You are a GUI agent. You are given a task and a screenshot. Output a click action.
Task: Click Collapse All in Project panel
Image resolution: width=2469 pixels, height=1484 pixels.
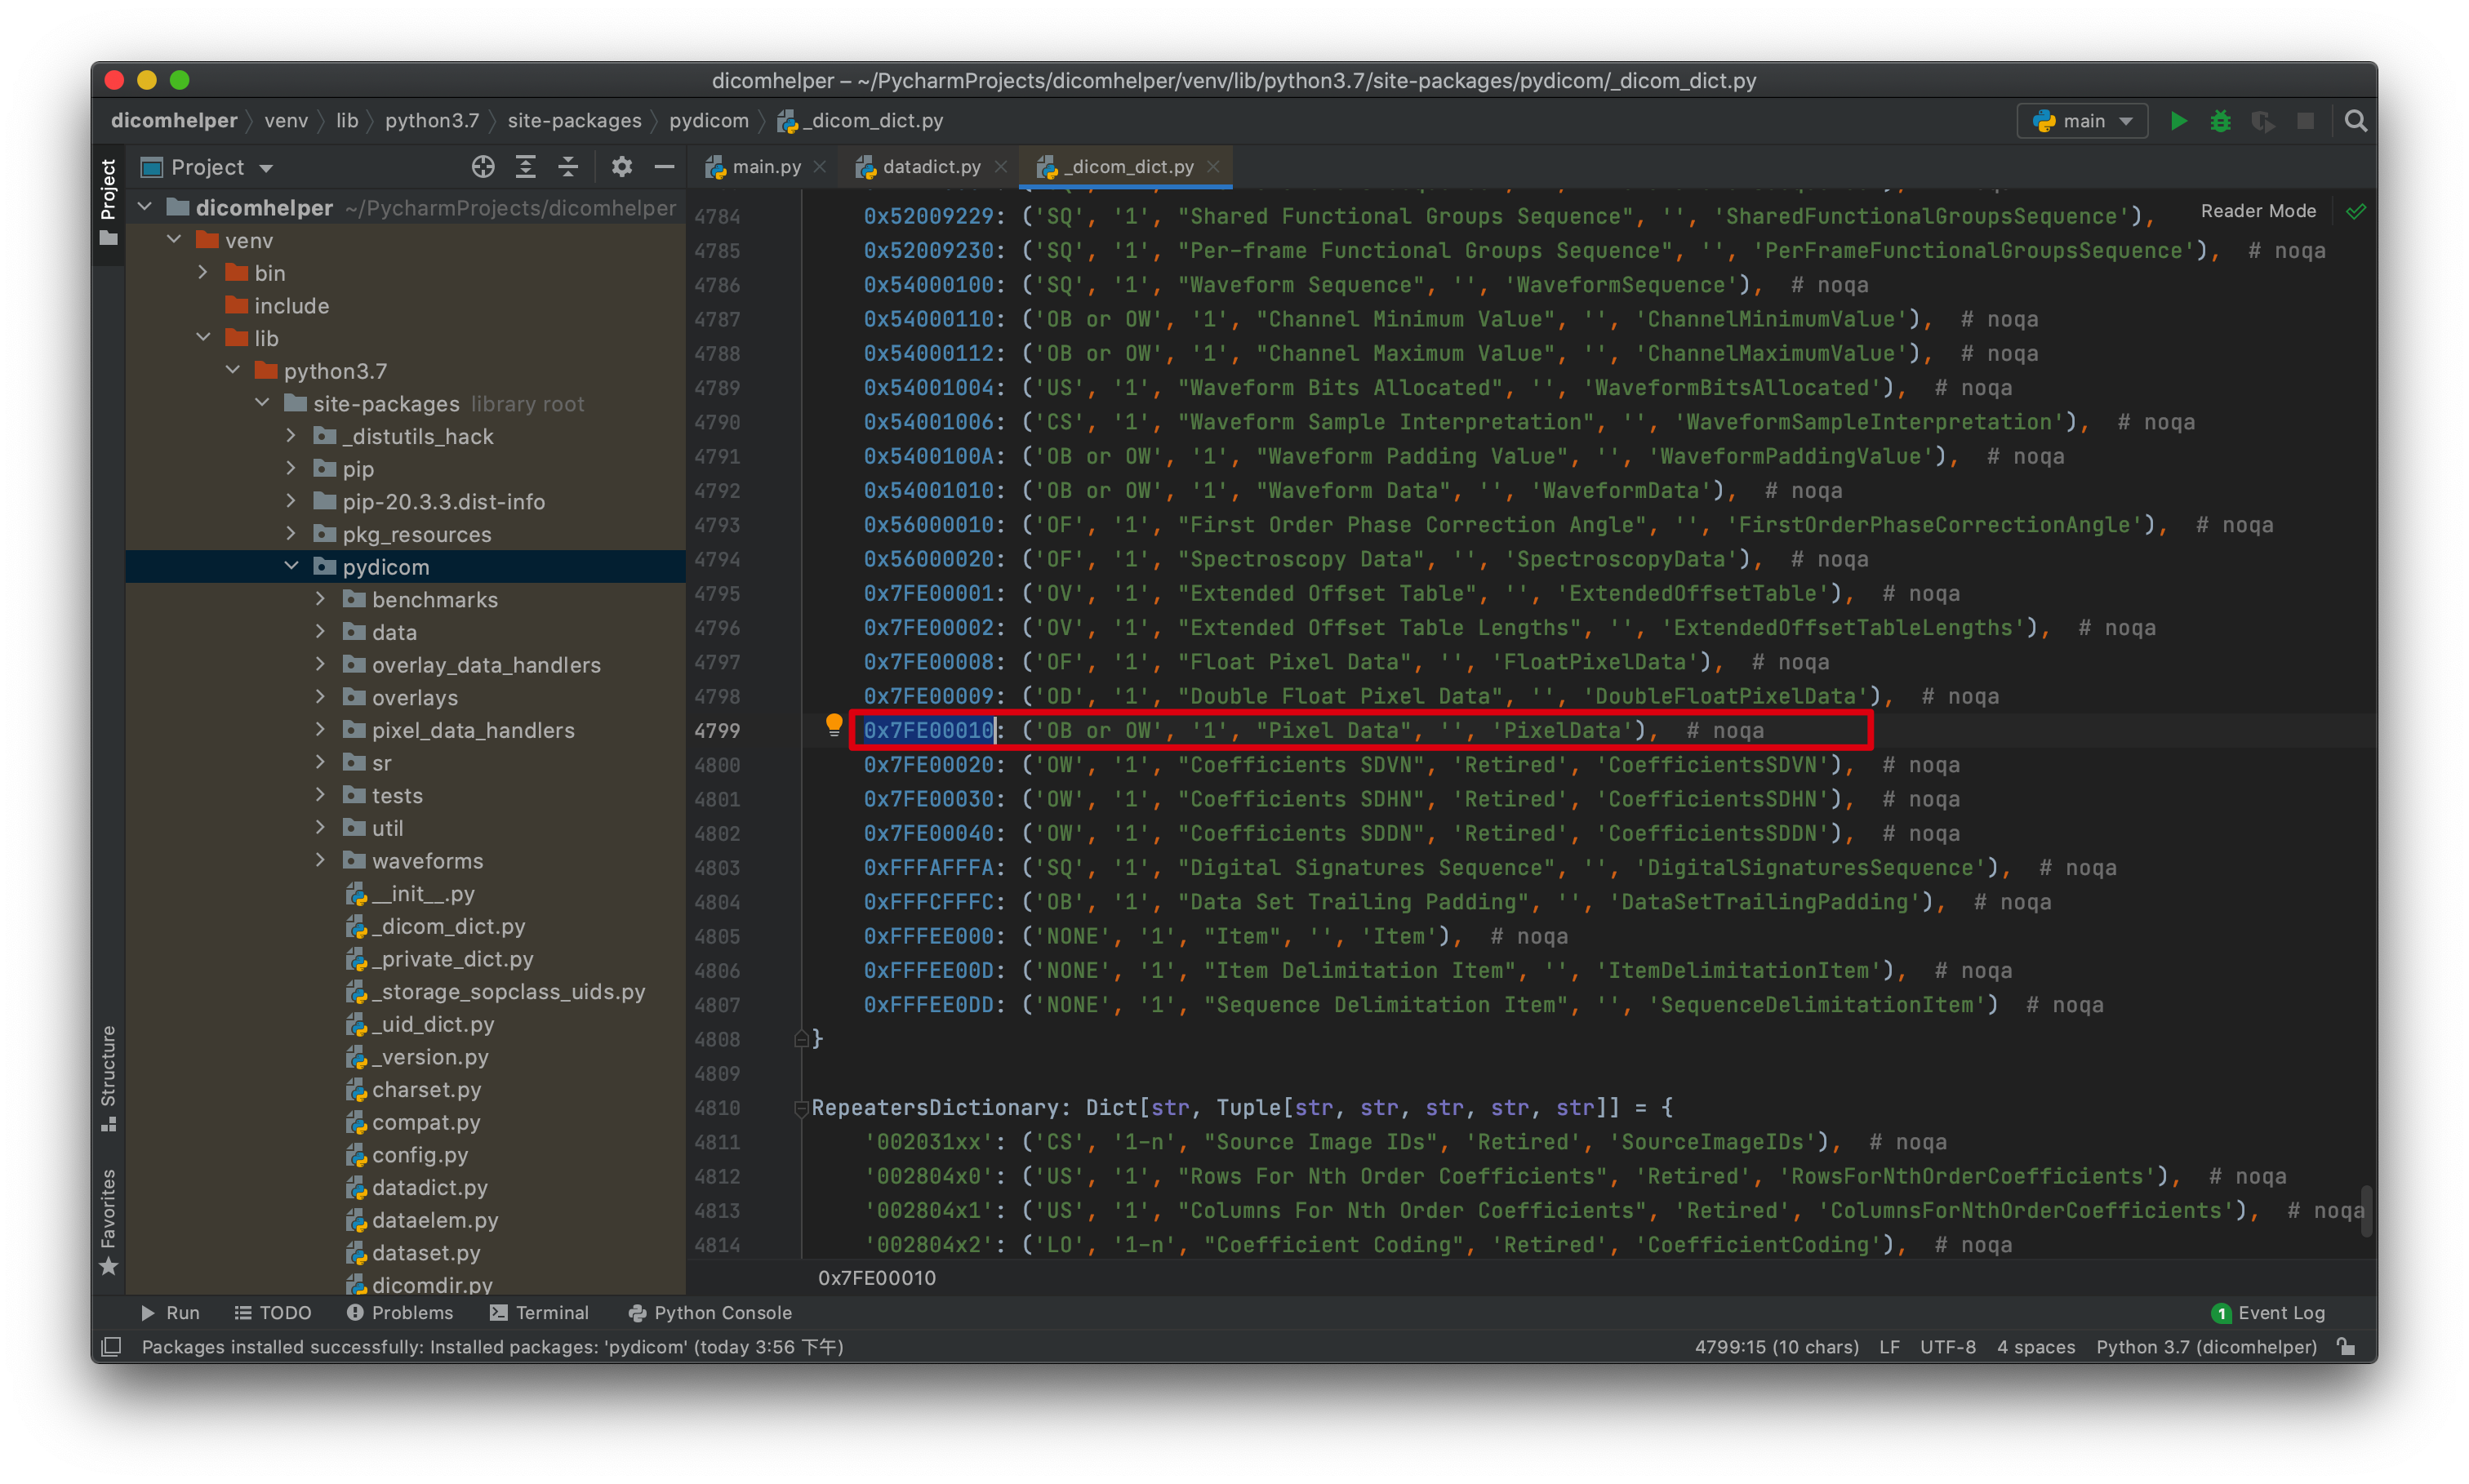(568, 167)
